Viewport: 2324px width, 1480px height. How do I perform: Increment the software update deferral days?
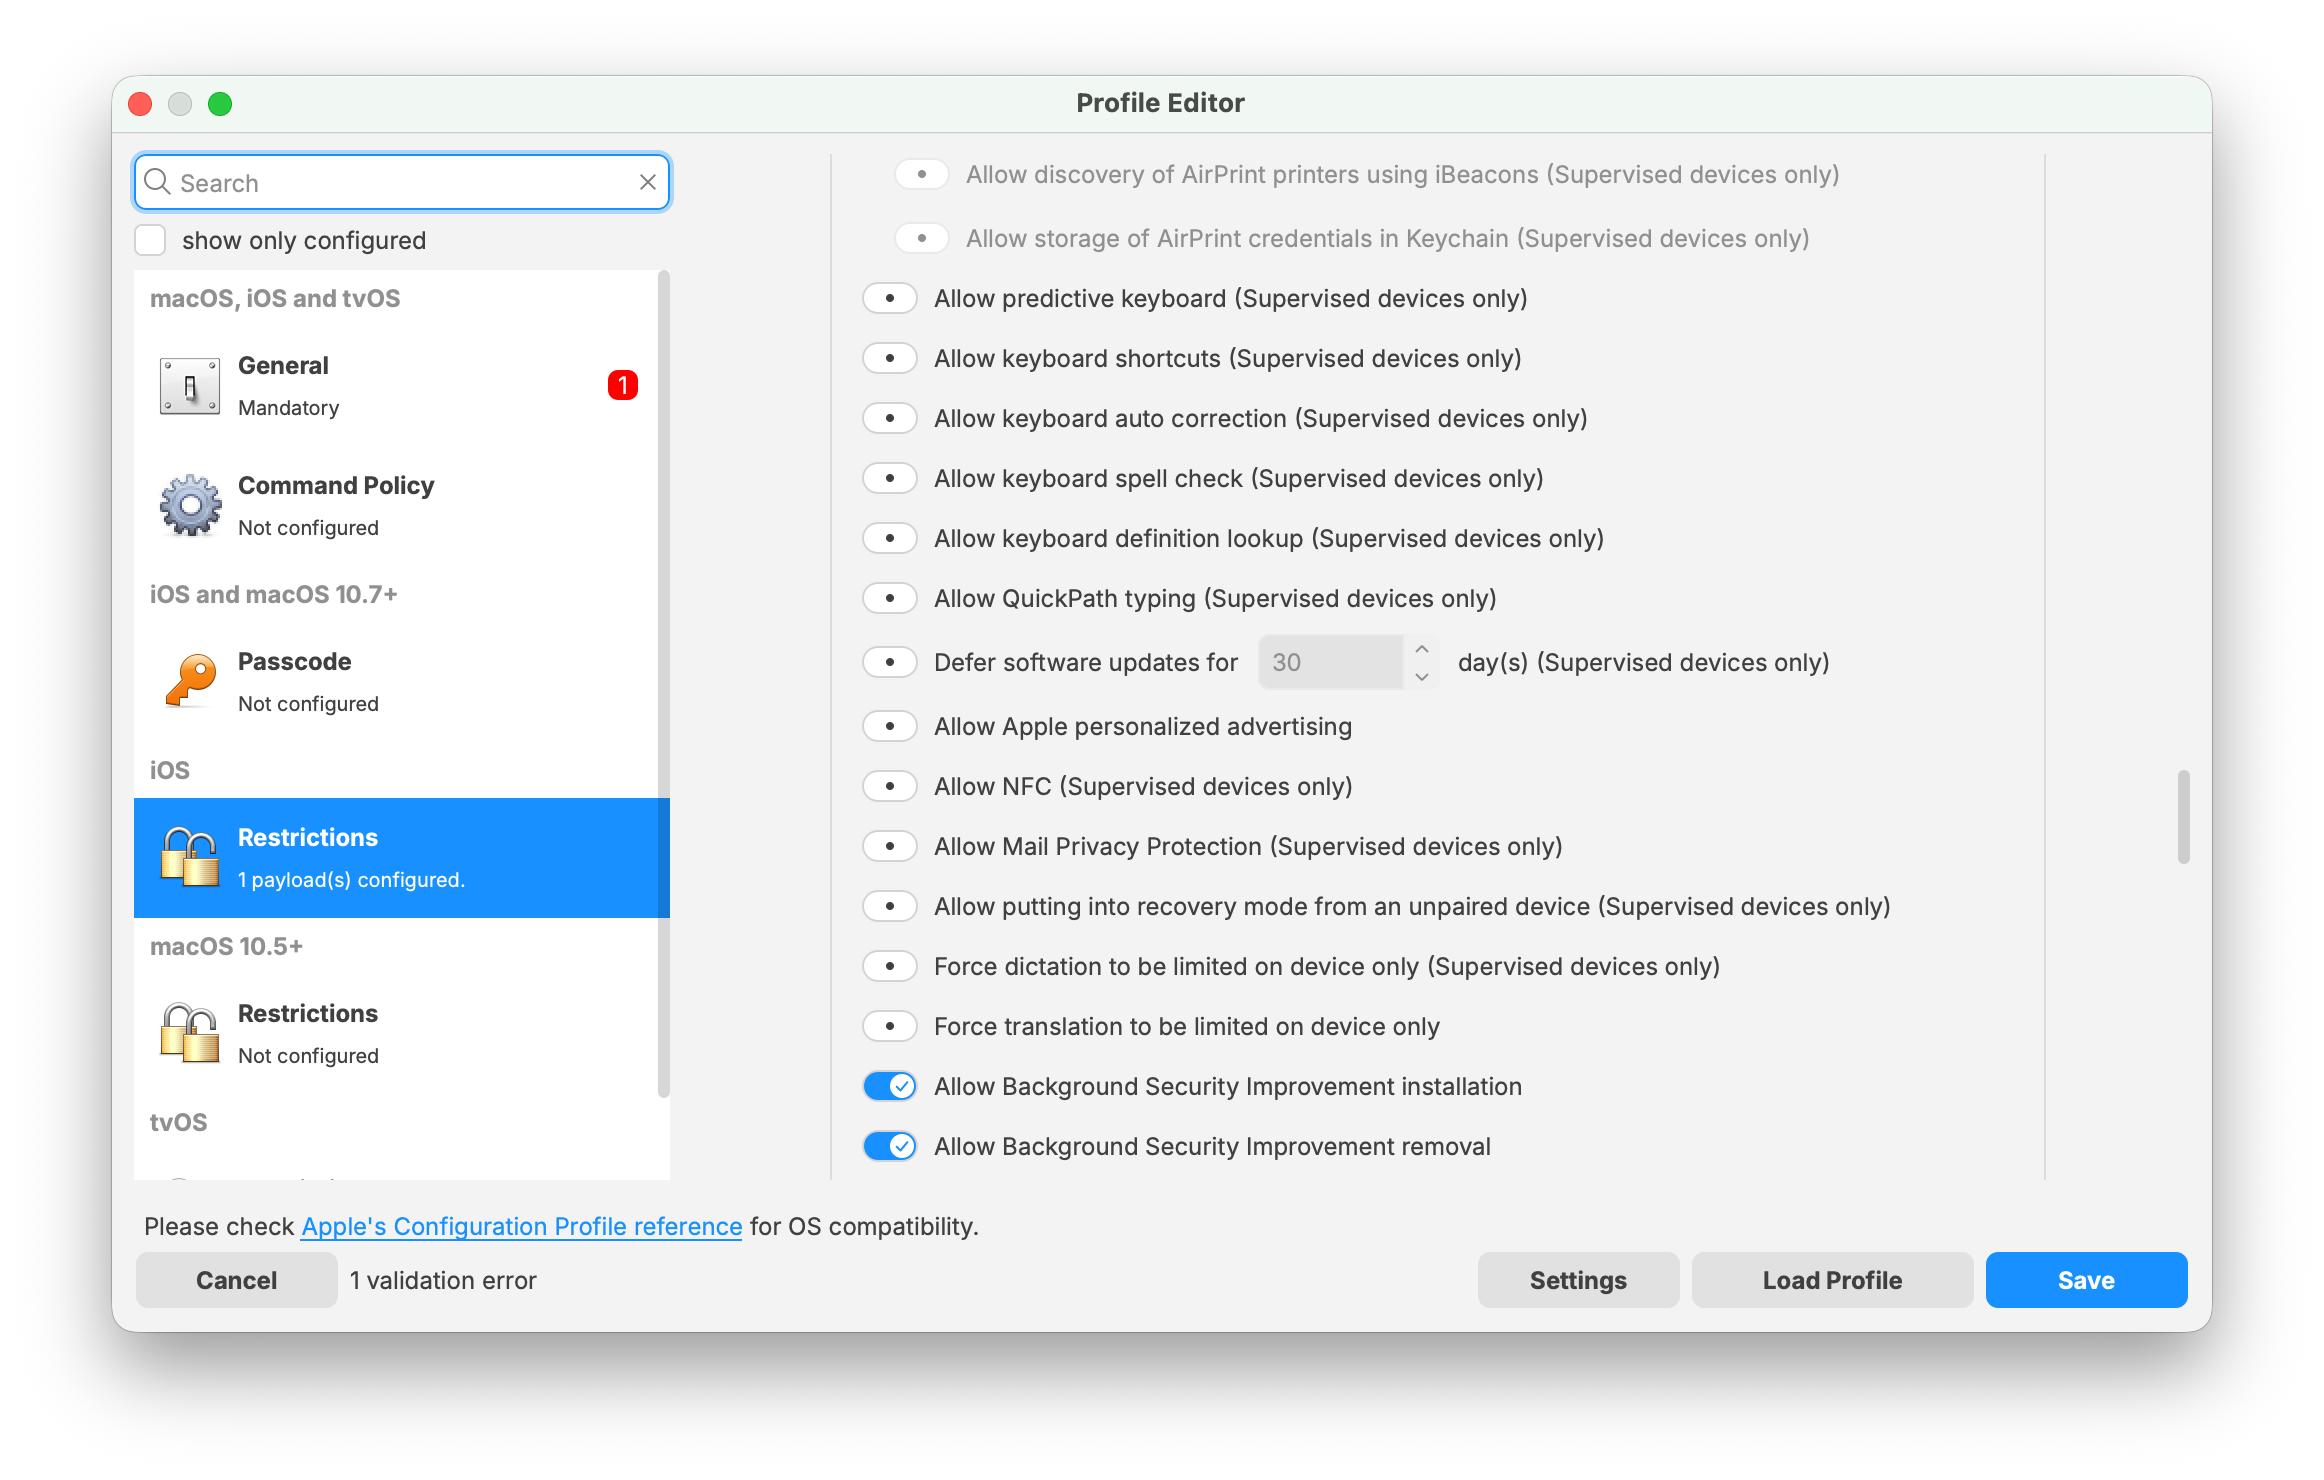(1420, 652)
